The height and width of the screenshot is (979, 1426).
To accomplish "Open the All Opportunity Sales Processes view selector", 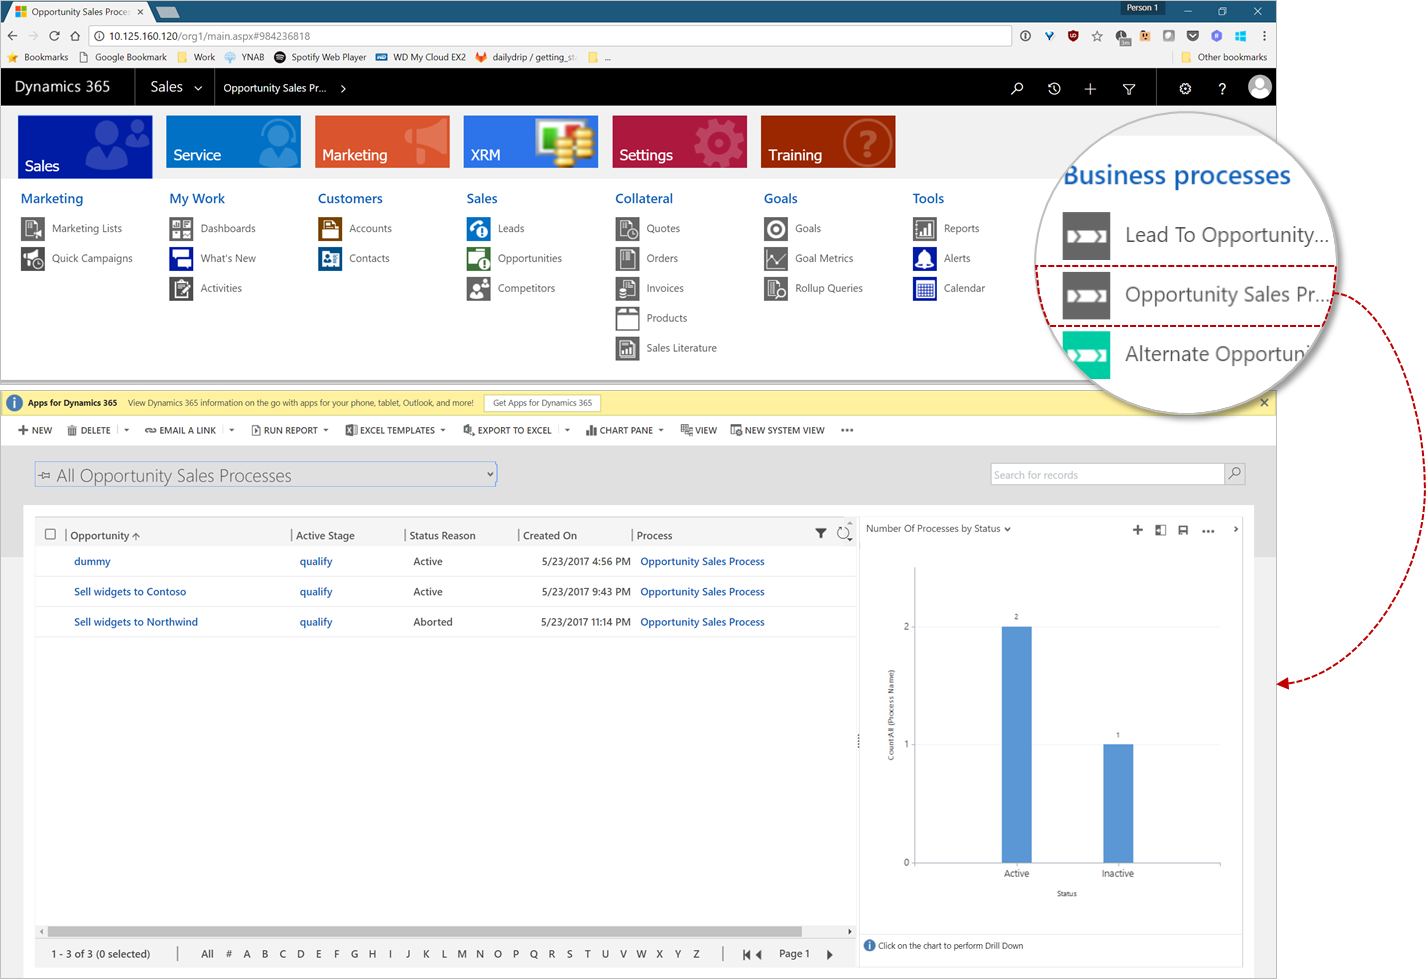I will (265, 474).
